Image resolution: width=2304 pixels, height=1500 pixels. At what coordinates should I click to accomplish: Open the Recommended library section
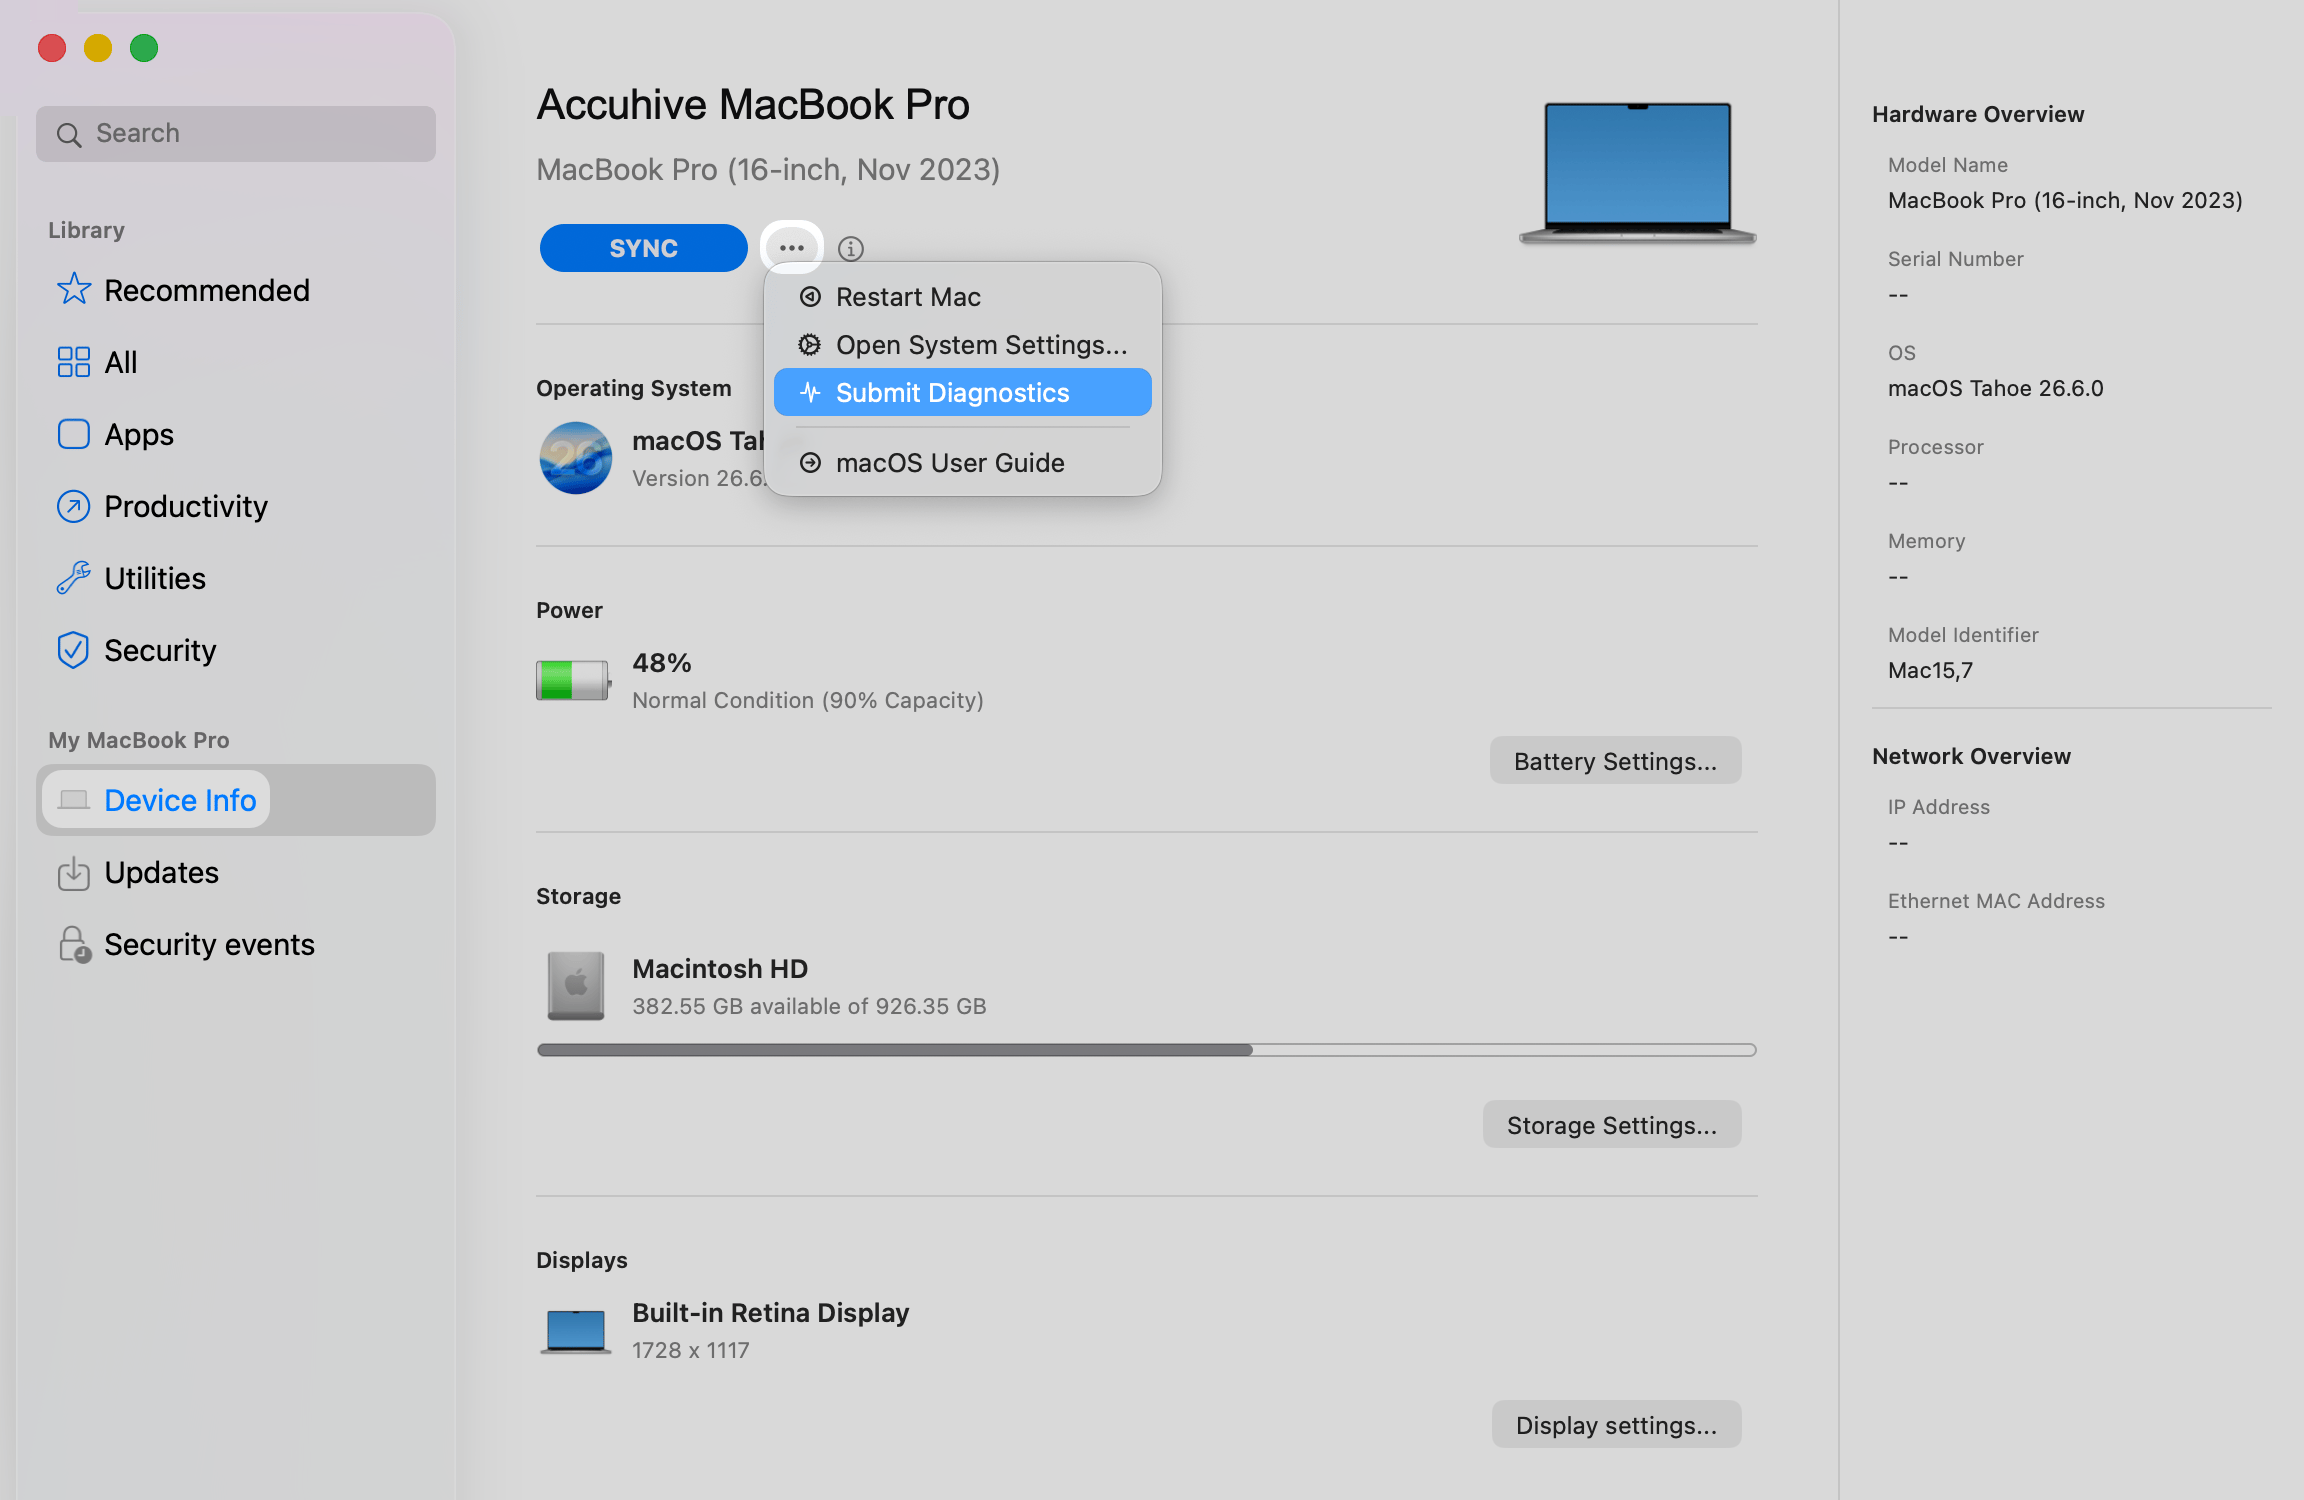tap(236, 290)
